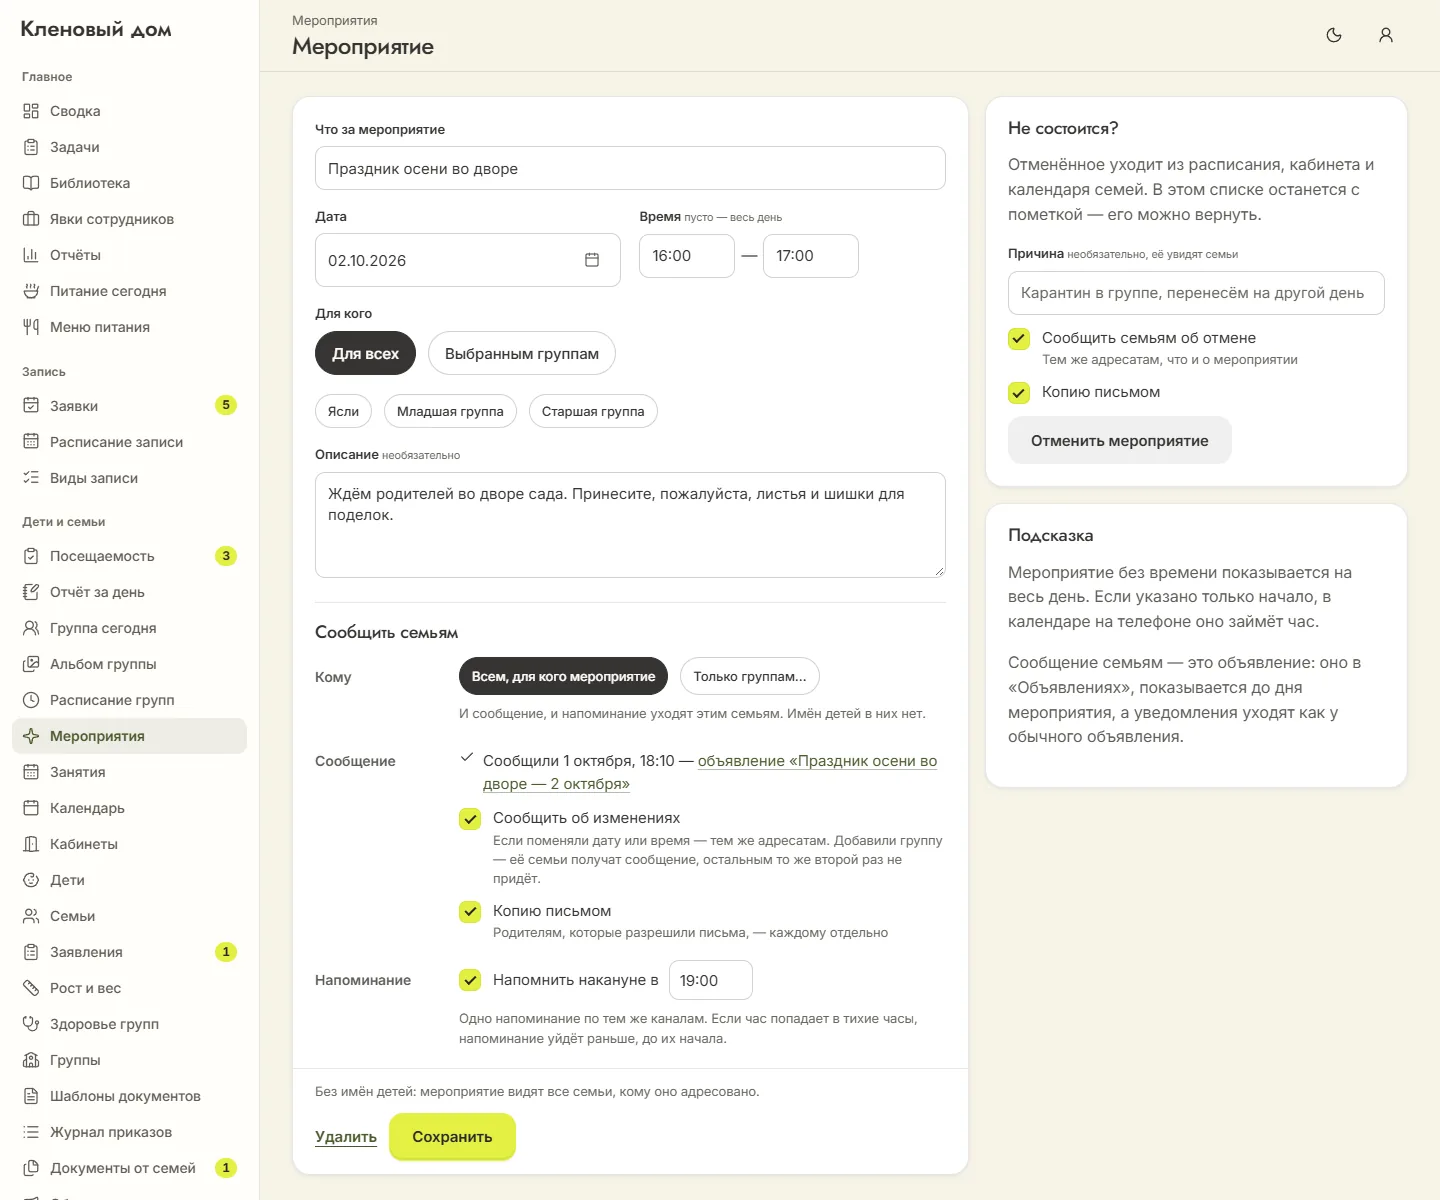This screenshot has width=1440, height=1200.
Task: Open the user profile icon
Action: (x=1386, y=35)
